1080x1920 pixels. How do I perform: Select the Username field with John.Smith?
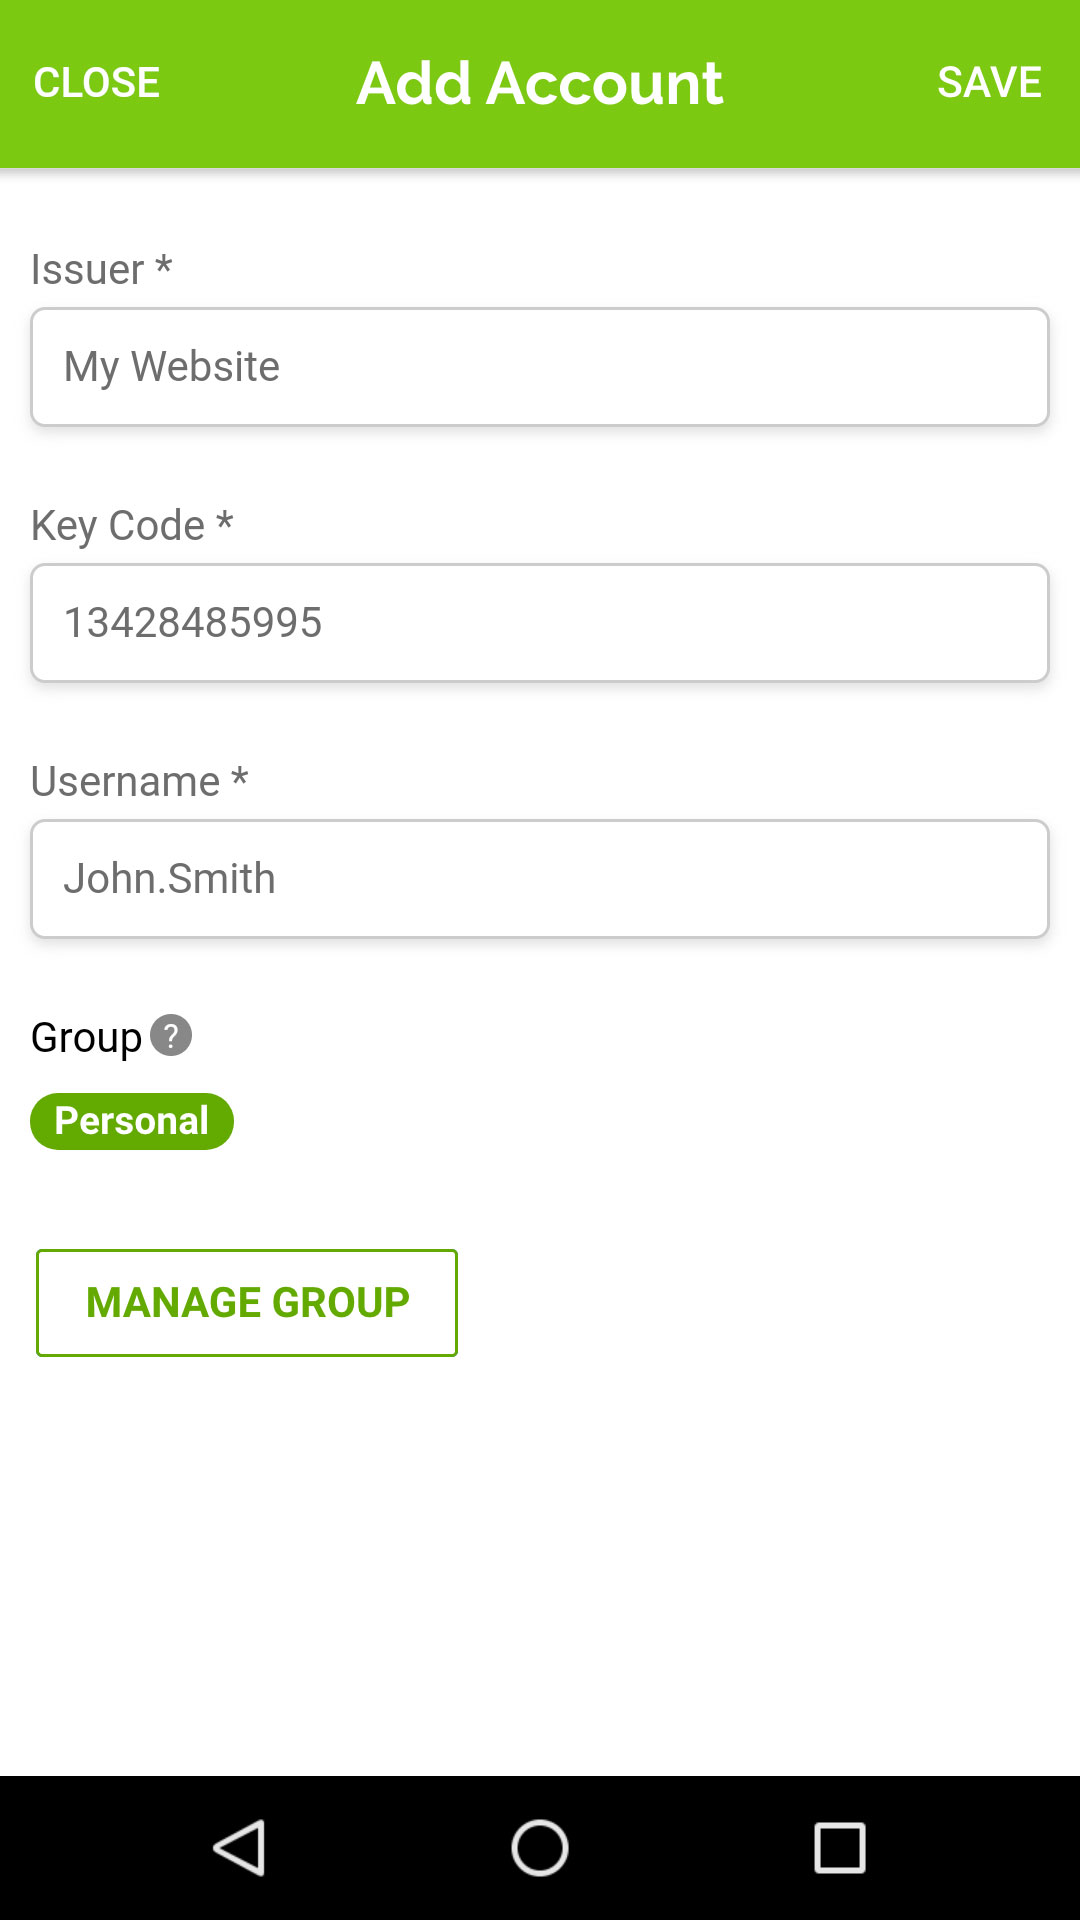click(540, 879)
